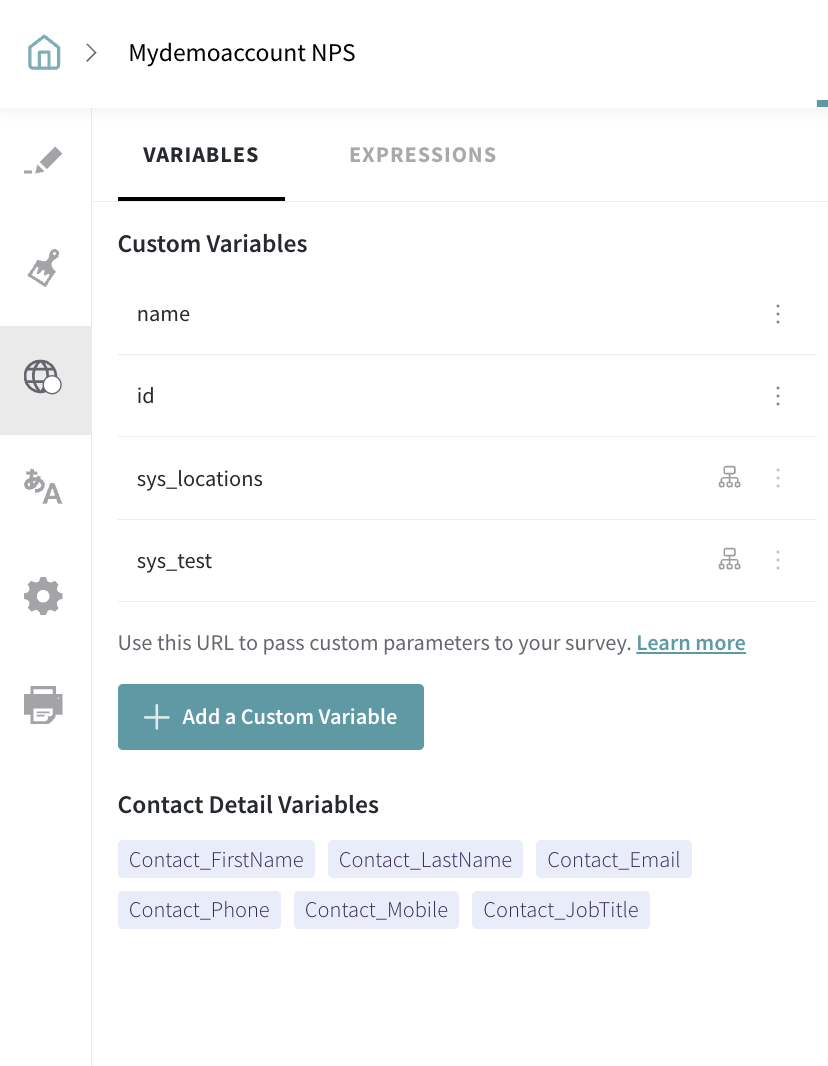Screen dimensions: 828x1066
Task: Click hierarchy icon on sys_locations row
Action: pyautogui.click(x=730, y=478)
